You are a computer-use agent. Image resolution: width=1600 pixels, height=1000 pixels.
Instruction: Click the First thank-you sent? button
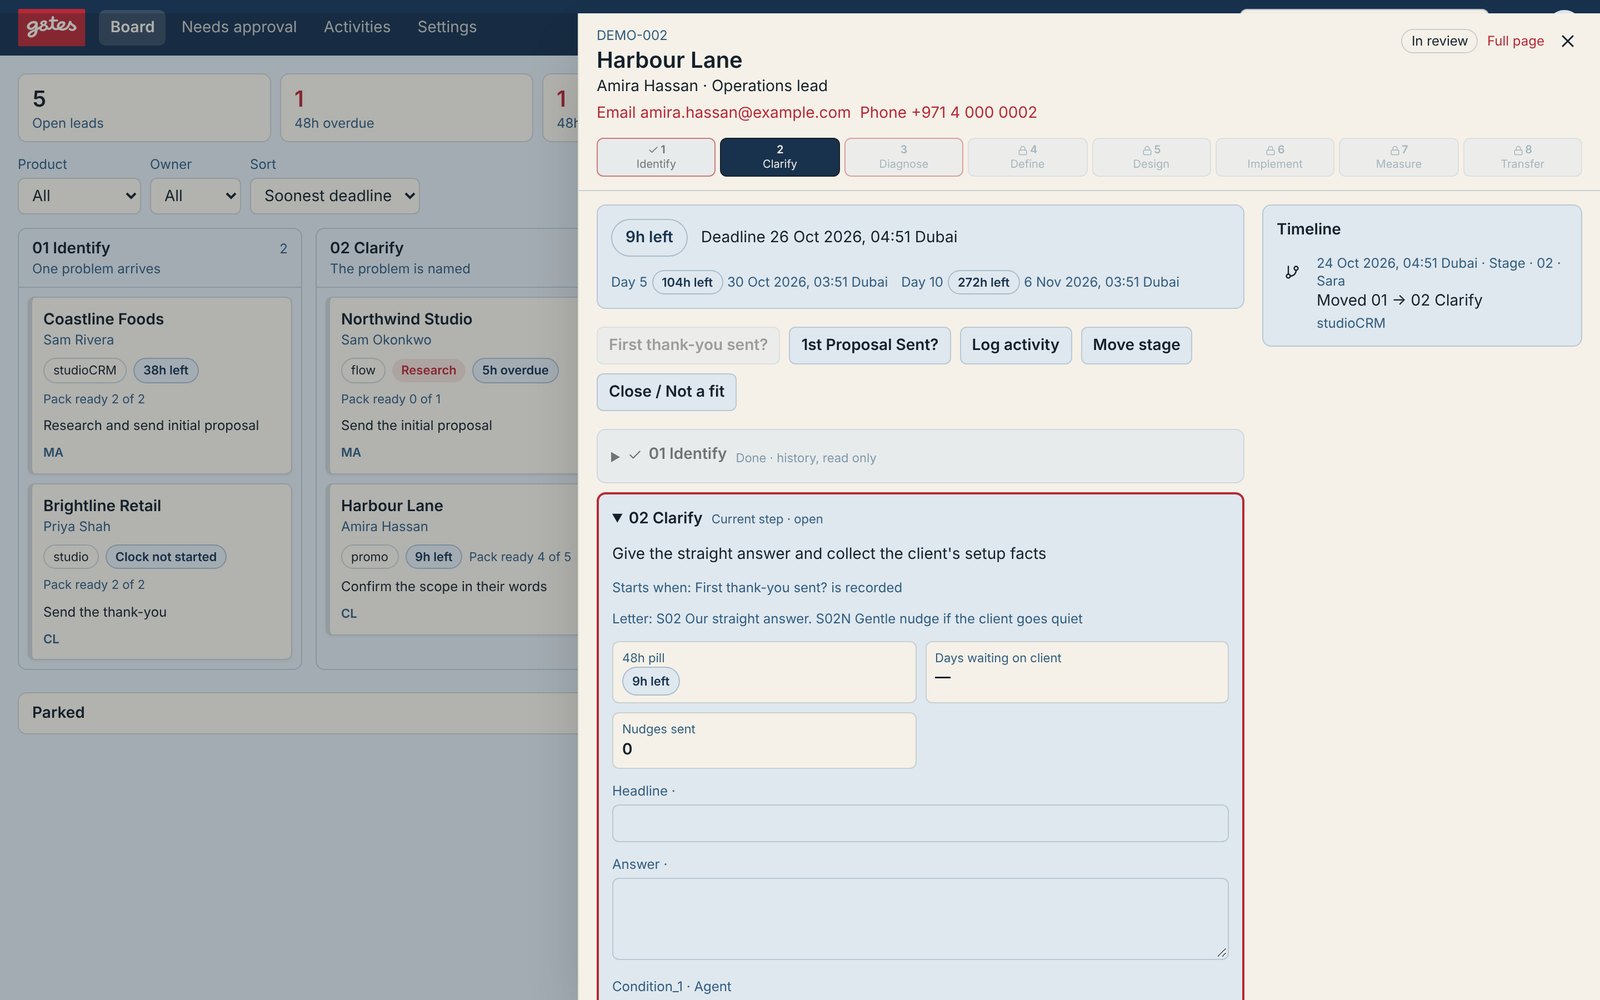688,345
